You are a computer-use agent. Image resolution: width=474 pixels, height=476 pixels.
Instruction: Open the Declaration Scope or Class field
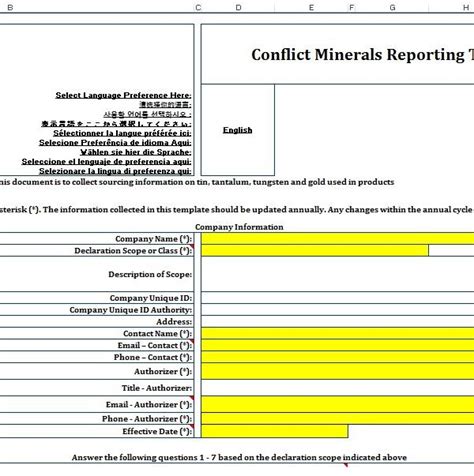(x=315, y=251)
